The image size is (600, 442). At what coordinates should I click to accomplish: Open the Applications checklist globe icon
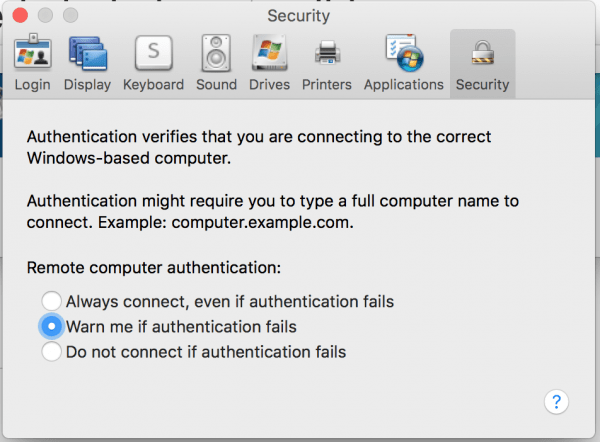point(404,53)
